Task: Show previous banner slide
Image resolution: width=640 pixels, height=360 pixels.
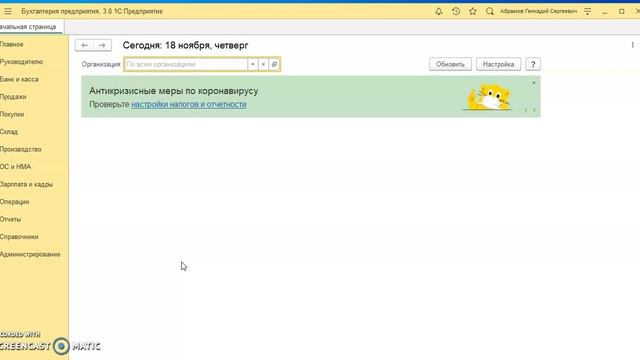Action: tap(526, 110)
